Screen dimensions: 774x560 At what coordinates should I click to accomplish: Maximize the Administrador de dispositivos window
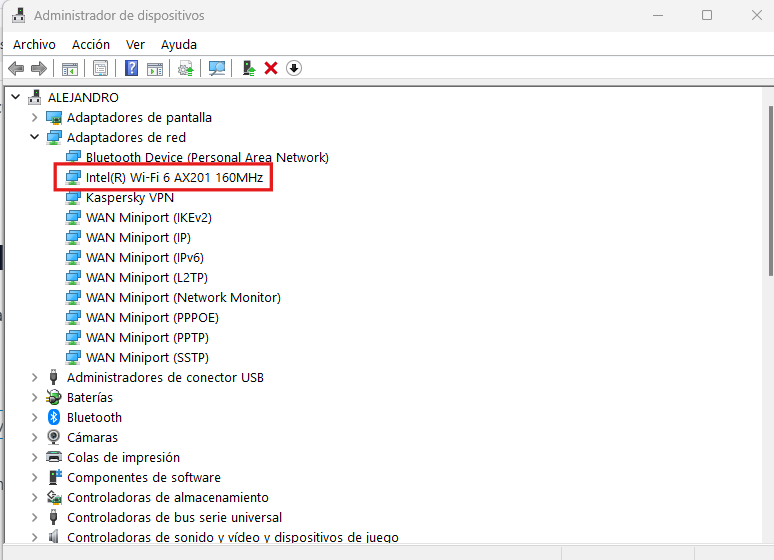pyautogui.click(x=707, y=15)
